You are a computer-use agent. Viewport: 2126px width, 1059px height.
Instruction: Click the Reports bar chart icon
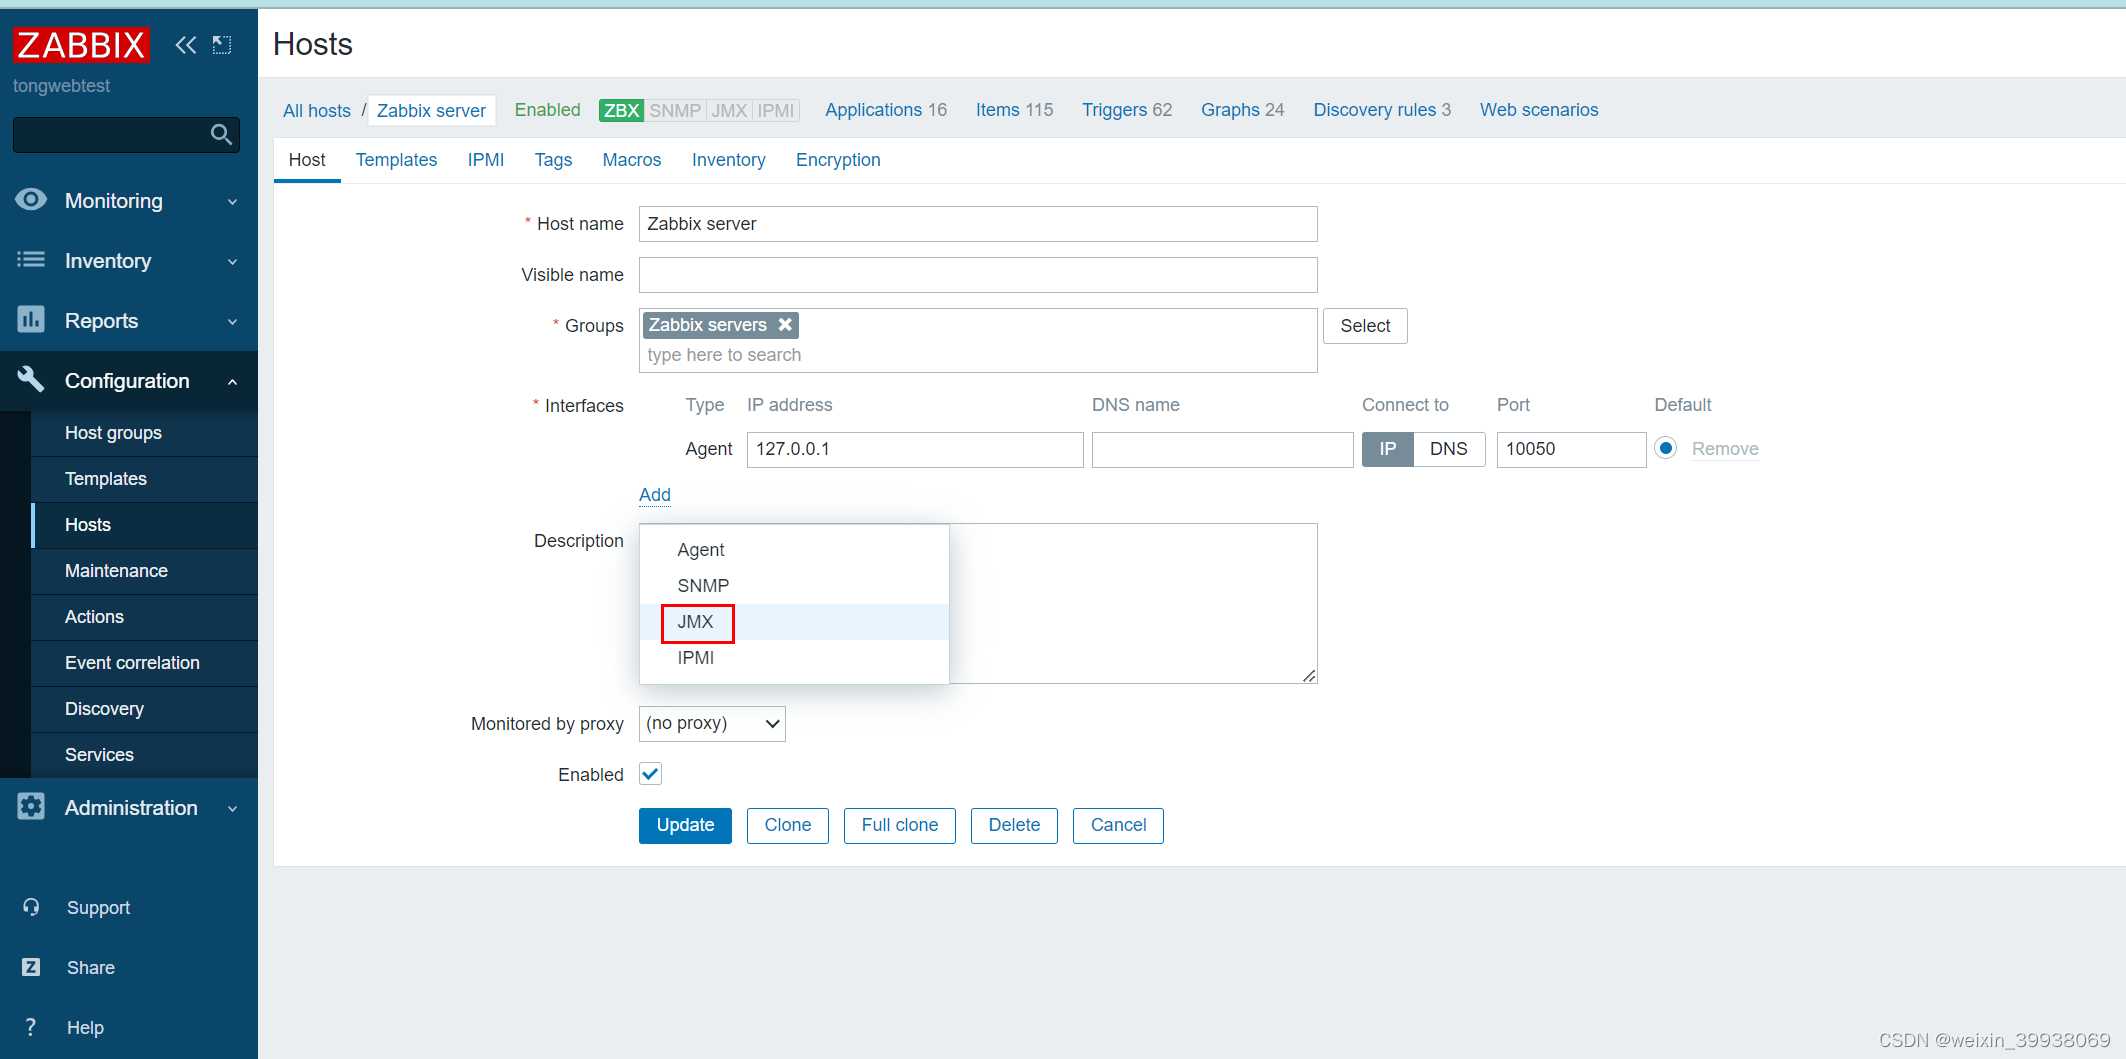pos(31,320)
